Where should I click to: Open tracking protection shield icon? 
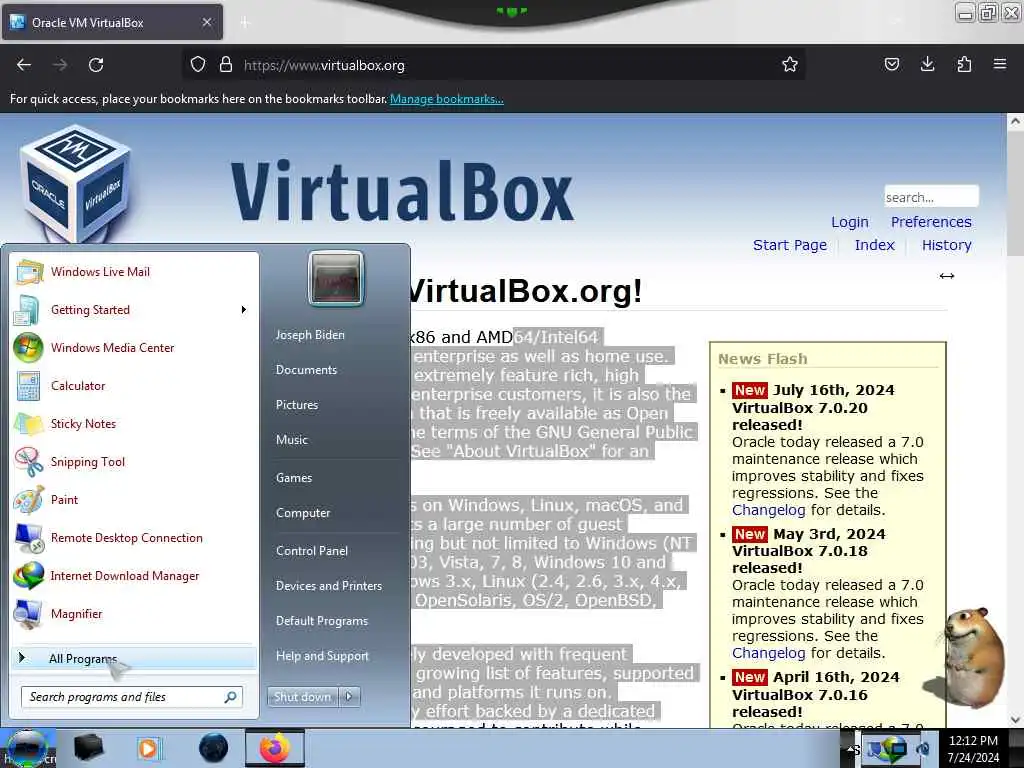pyautogui.click(x=198, y=65)
